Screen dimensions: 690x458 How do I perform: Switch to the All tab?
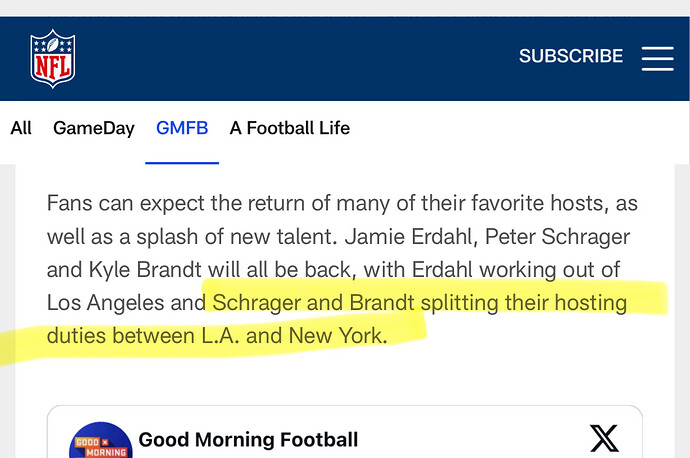coord(21,128)
